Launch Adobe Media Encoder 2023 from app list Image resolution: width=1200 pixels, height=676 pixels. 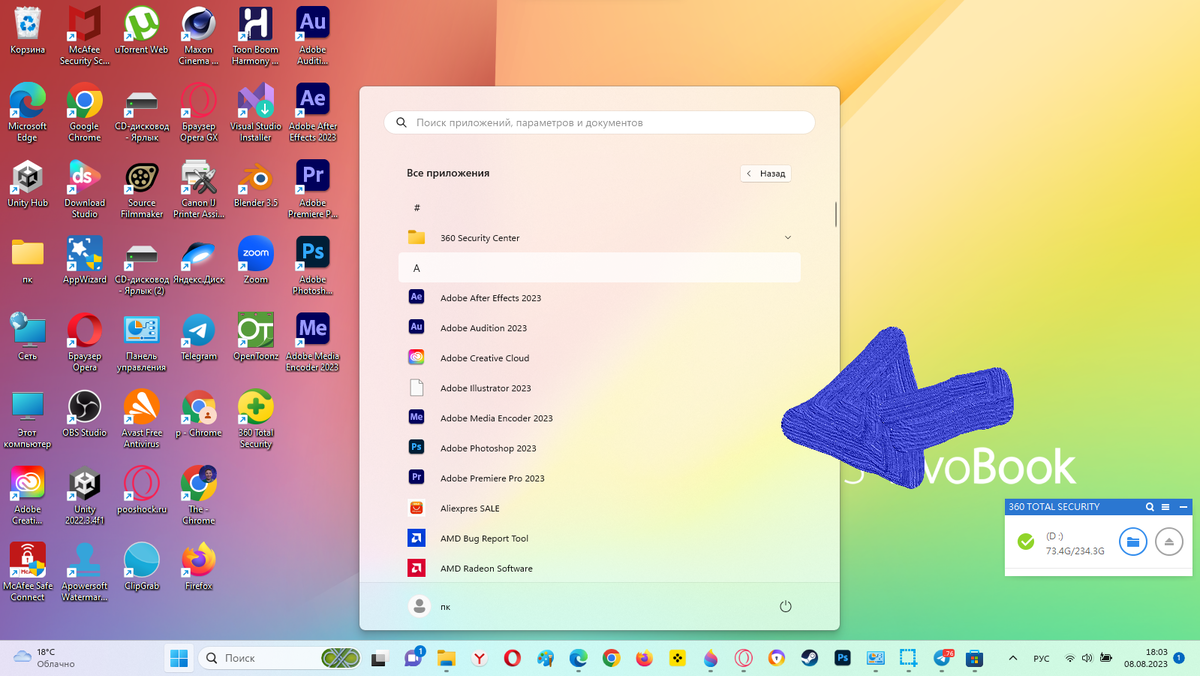click(x=599, y=418)
